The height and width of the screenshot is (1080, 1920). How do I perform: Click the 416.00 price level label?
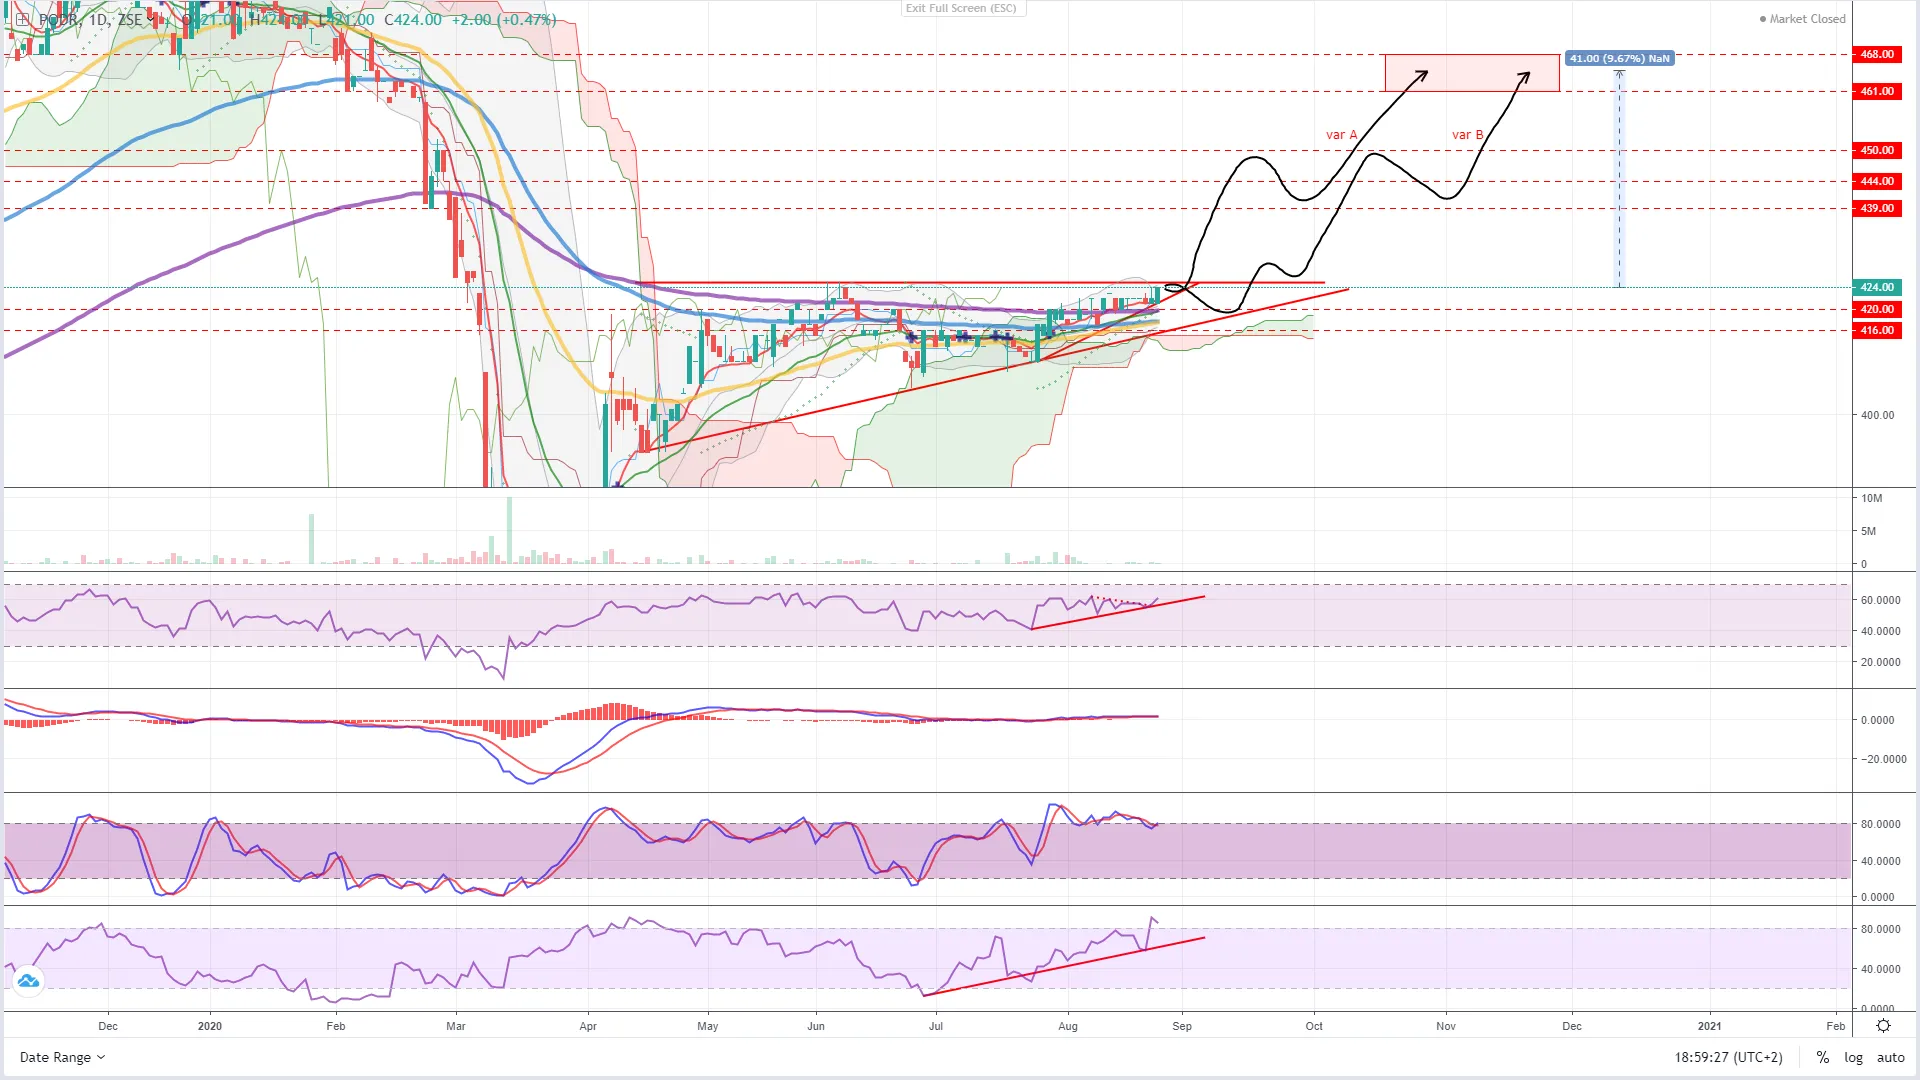click(1876, 330)
